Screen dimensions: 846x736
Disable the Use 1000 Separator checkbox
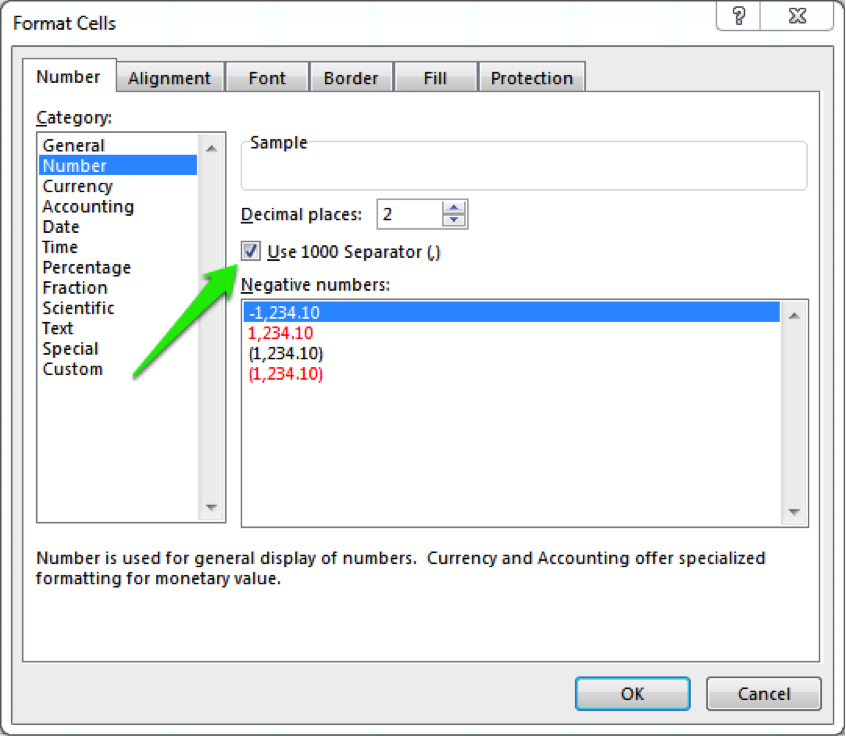click(x=250, y=251)
